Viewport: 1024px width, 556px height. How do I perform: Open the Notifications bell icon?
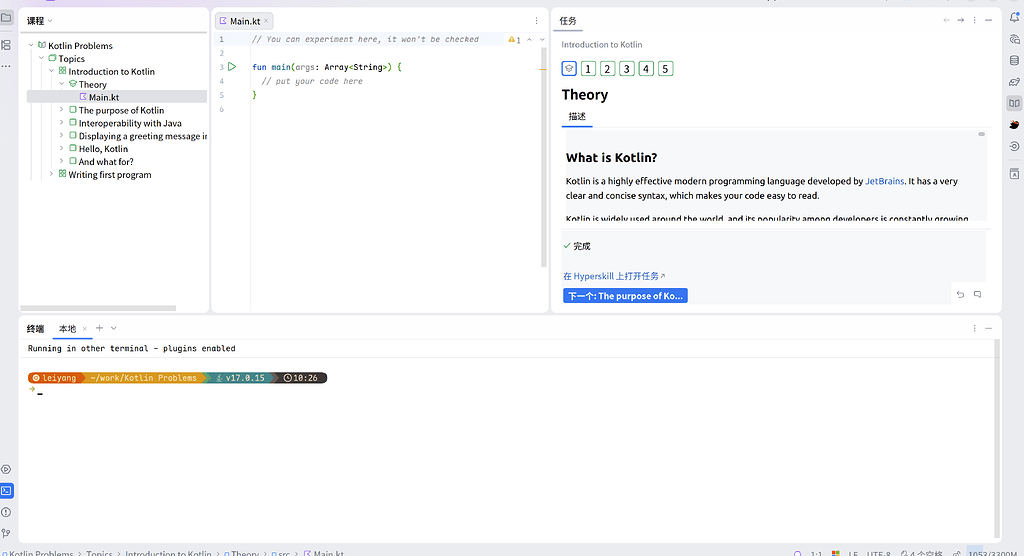click(1014, 18)
